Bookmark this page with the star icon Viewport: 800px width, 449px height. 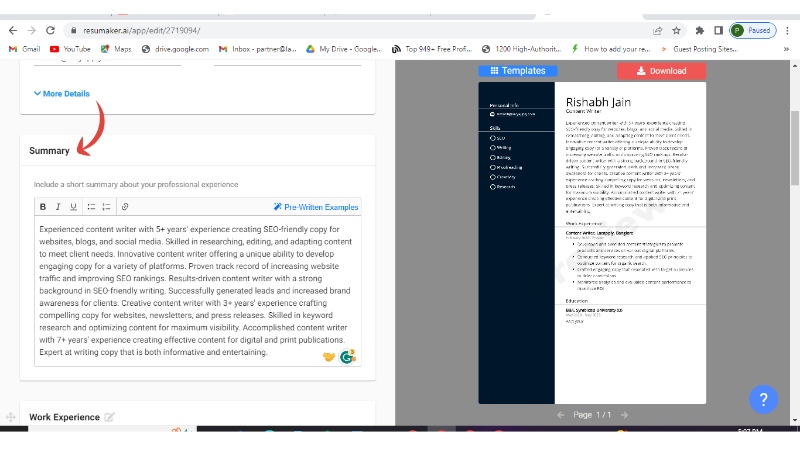[677, 31]
